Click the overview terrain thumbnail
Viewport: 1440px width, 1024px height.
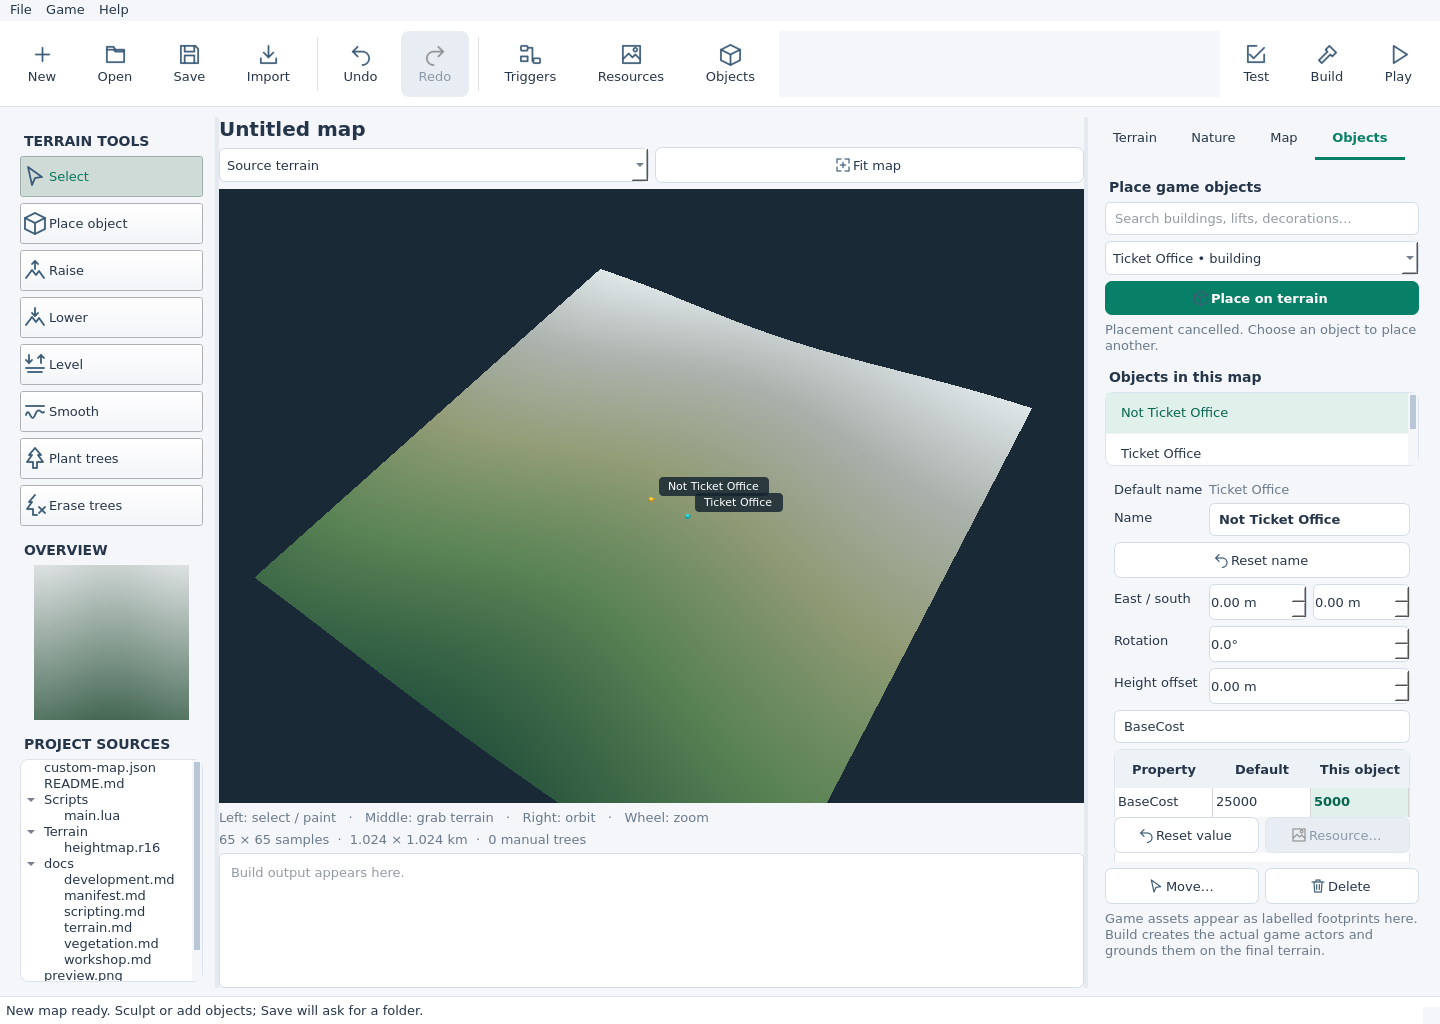(x=111, y=643)
